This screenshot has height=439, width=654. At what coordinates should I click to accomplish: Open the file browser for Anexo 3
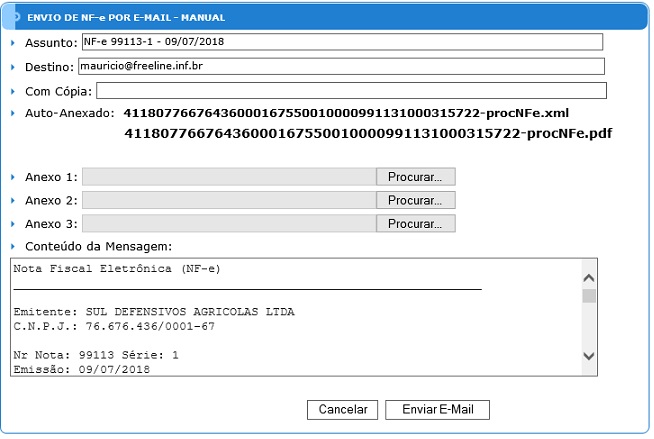[415, 224]
